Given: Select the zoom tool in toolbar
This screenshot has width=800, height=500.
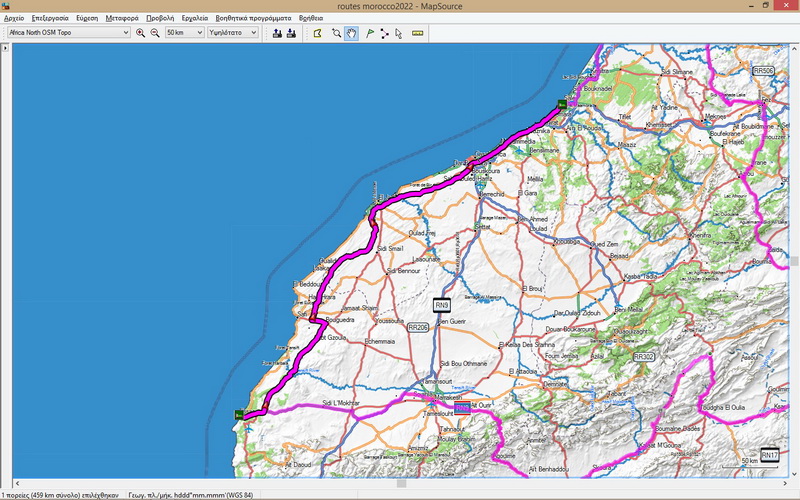Looking at the screenshot, I should coord(336,33).
